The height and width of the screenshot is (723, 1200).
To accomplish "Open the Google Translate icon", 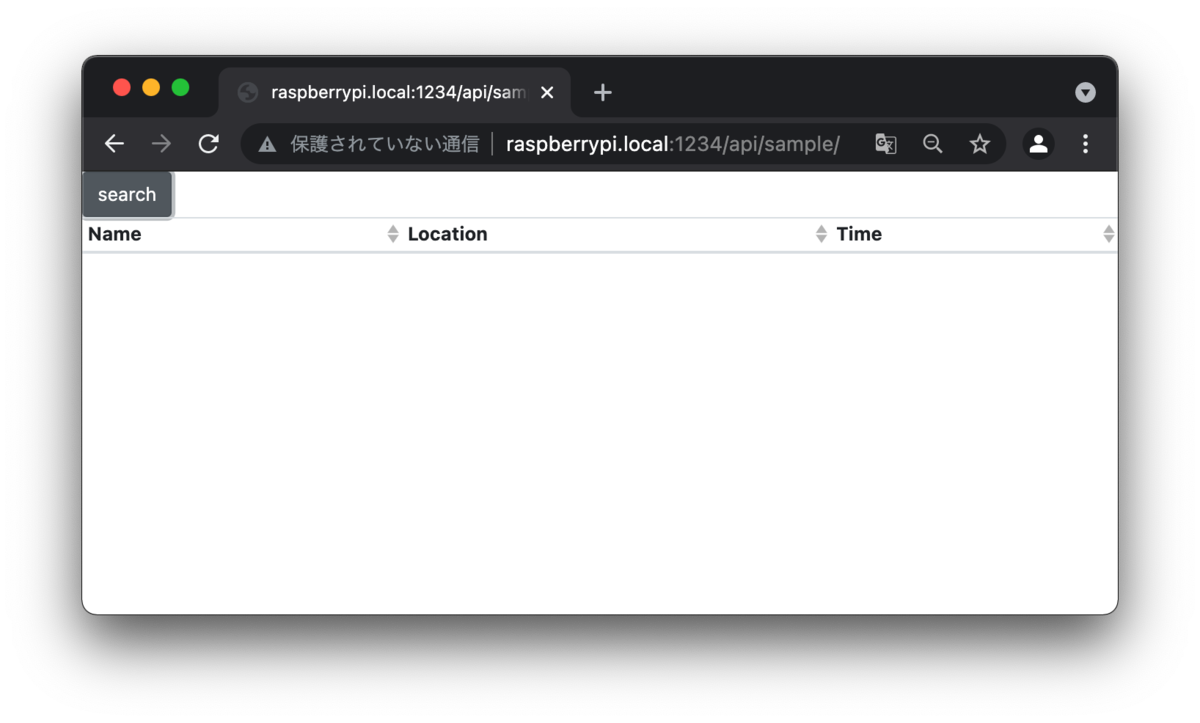I will (x=886, y=144).
